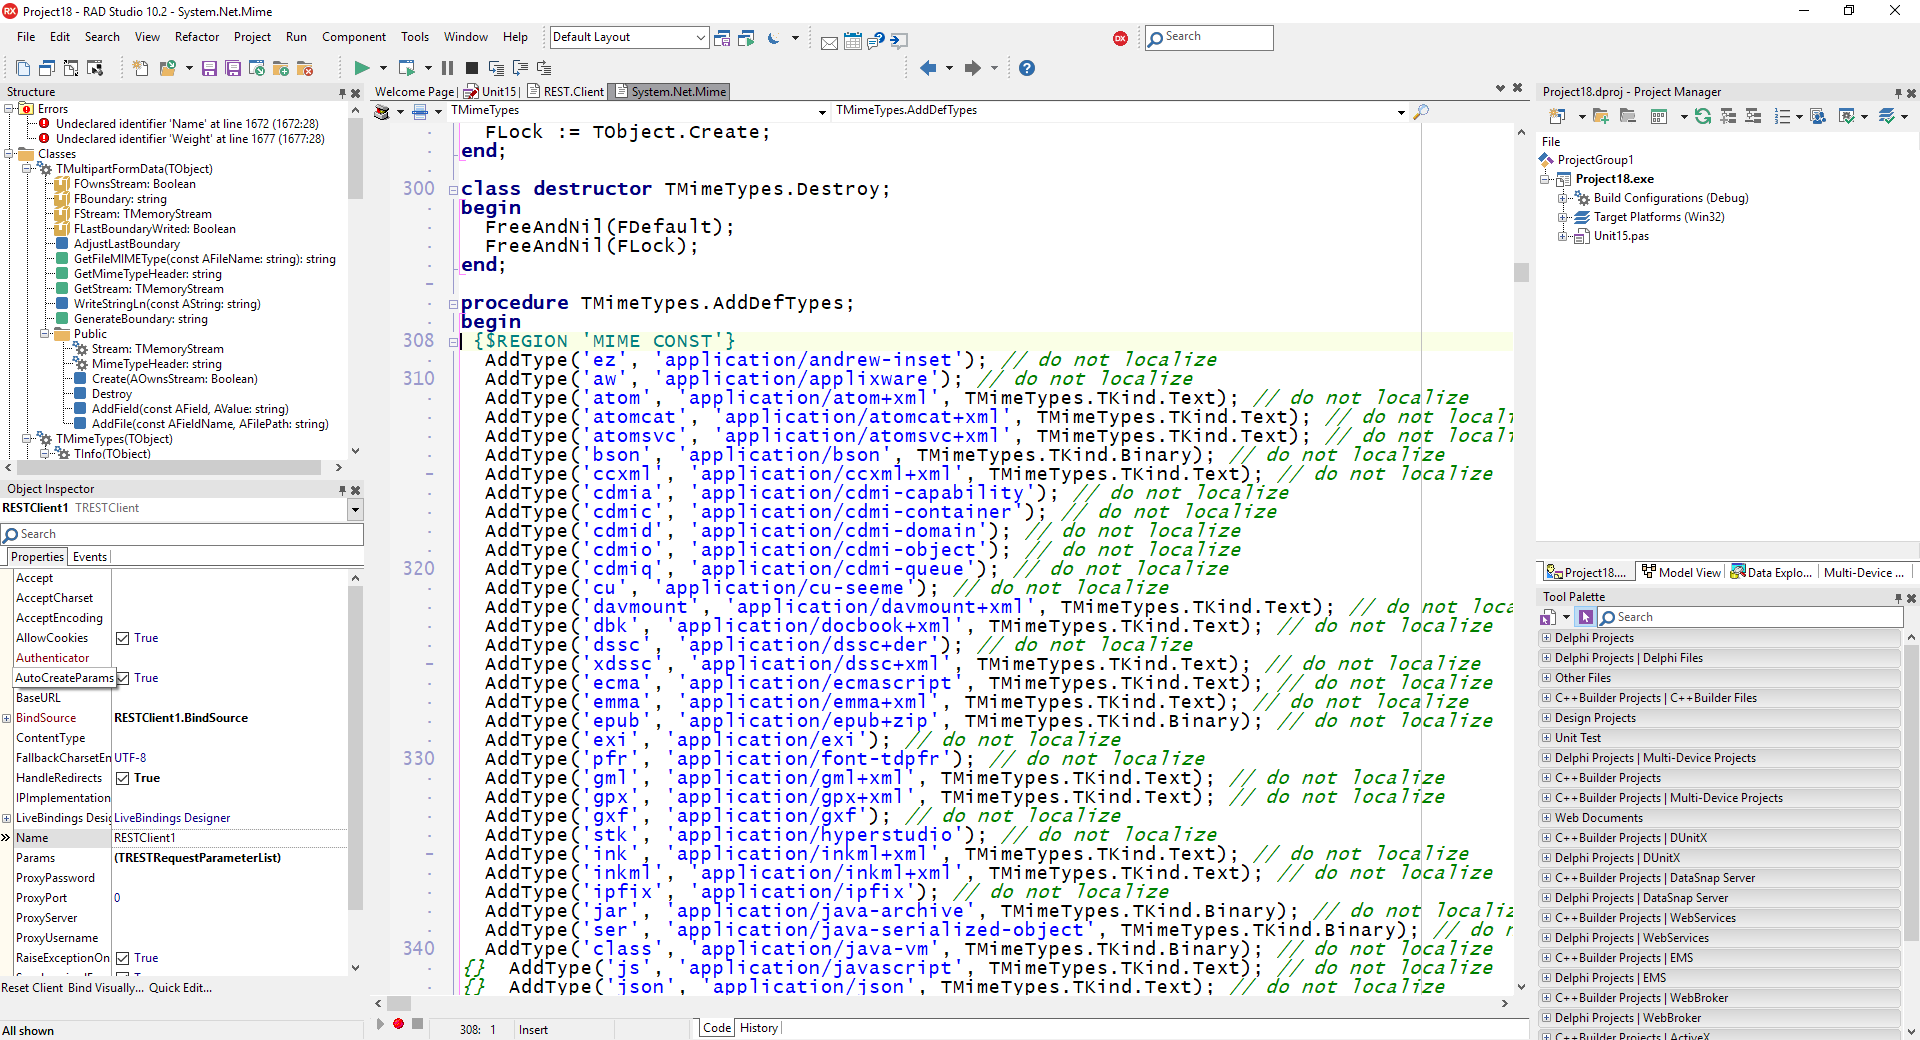This screenshot has height=1040, width=1920.
Task: Open the TMimeTypes class dropdown
Action: pos(822,112)
